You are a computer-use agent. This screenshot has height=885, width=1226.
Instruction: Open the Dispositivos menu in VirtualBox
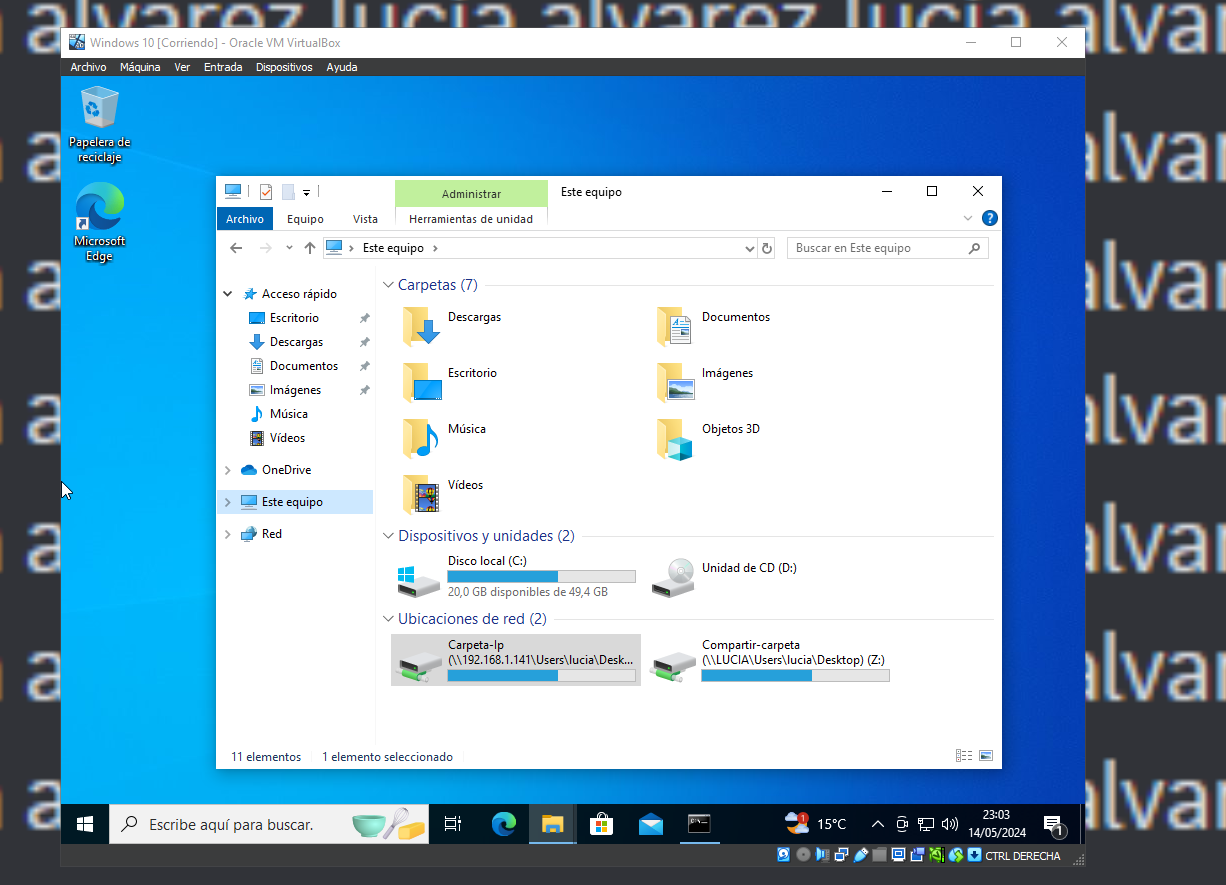pyautogui.click(x=284, y=66)
